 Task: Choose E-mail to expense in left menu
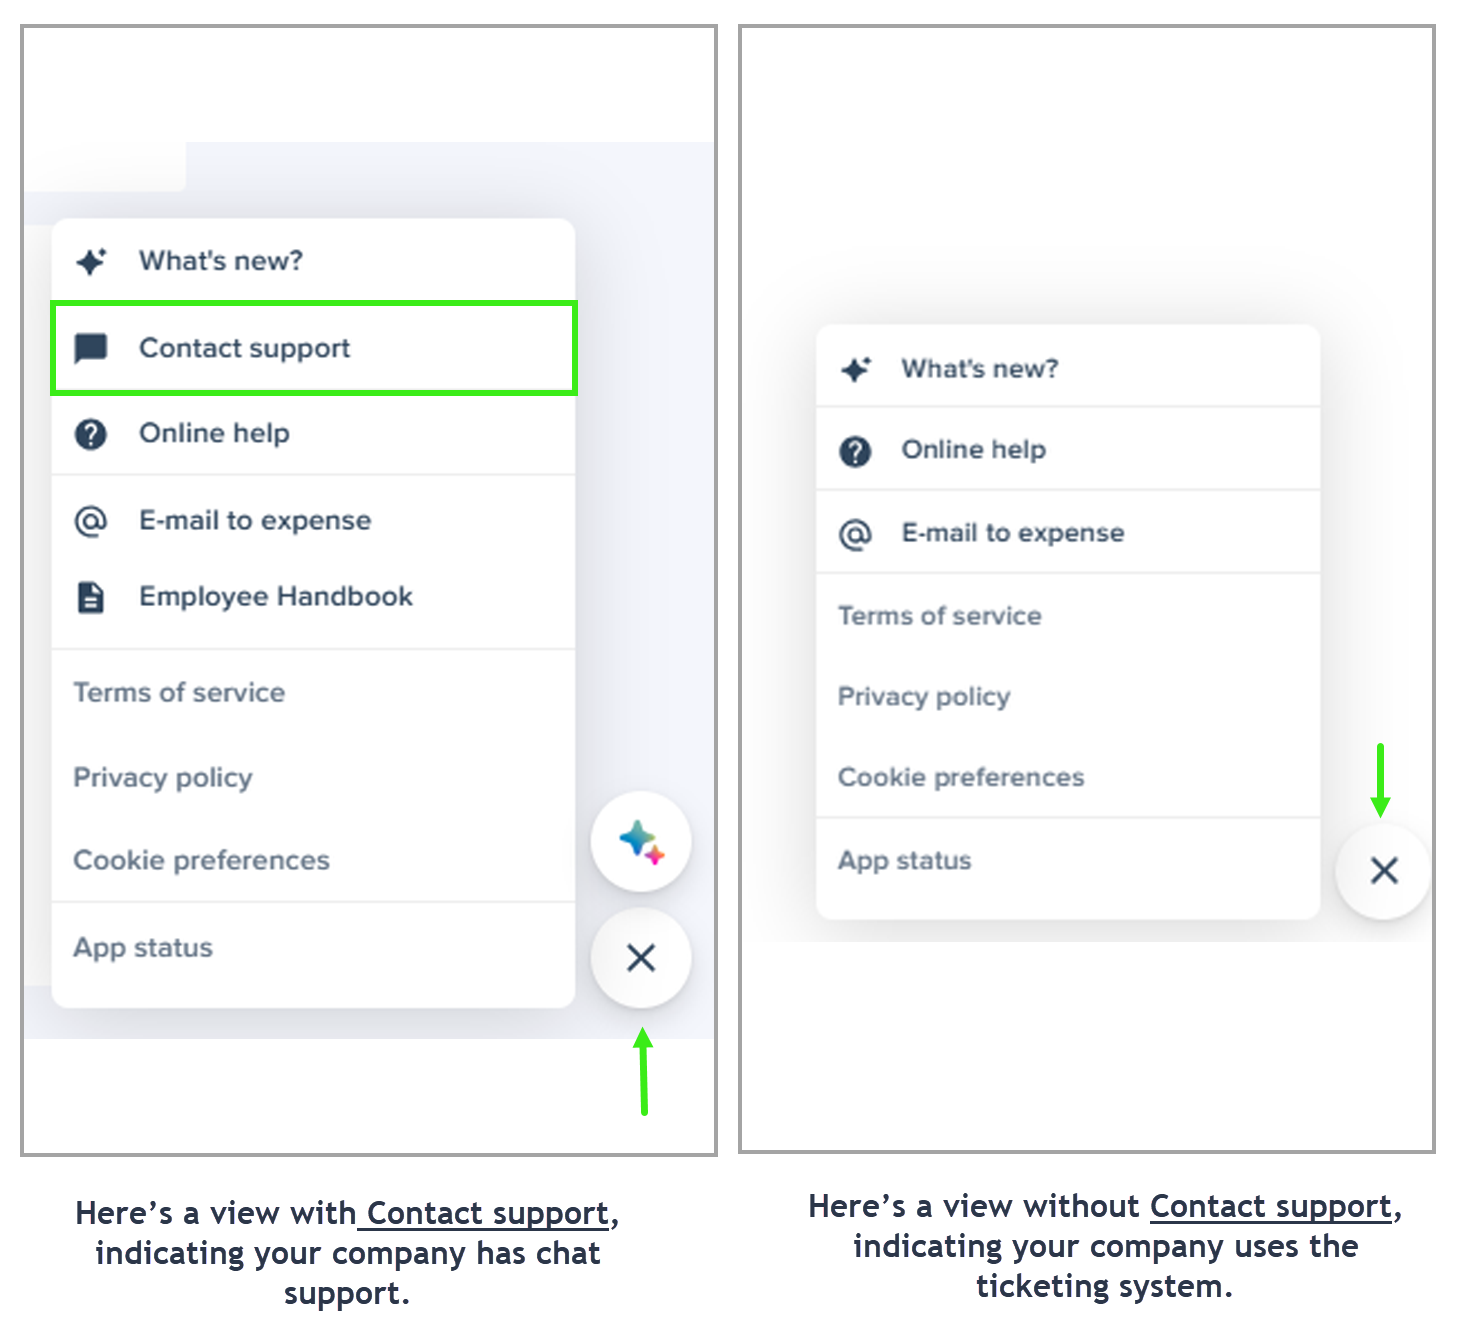(x=255, y=521)
